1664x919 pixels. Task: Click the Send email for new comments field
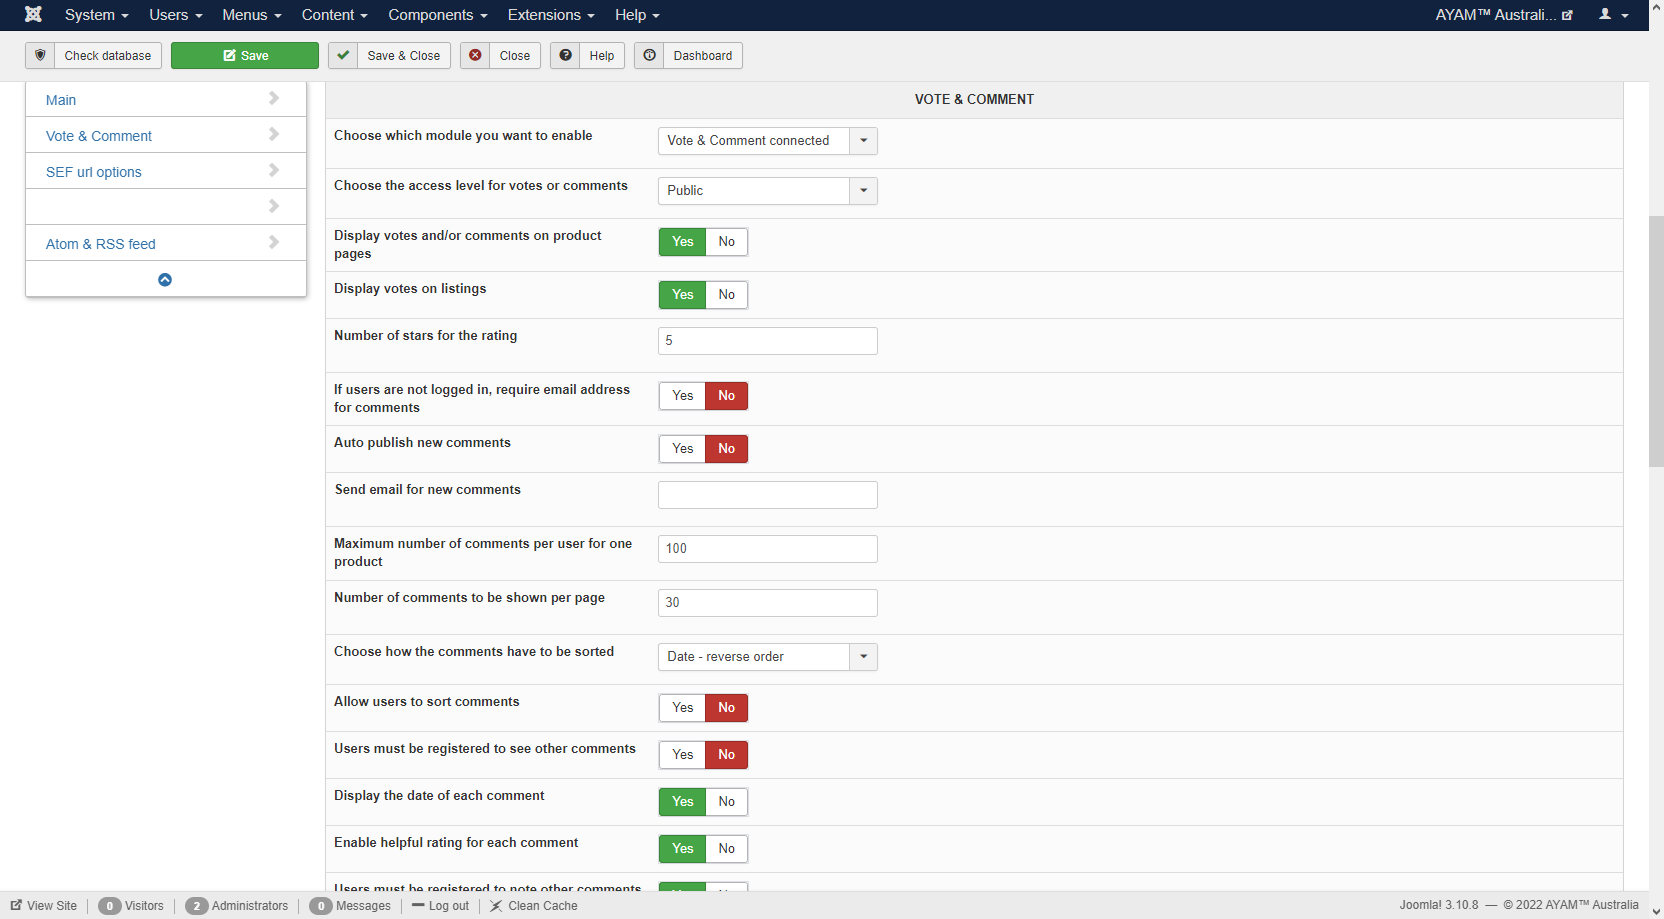point(768,495)
